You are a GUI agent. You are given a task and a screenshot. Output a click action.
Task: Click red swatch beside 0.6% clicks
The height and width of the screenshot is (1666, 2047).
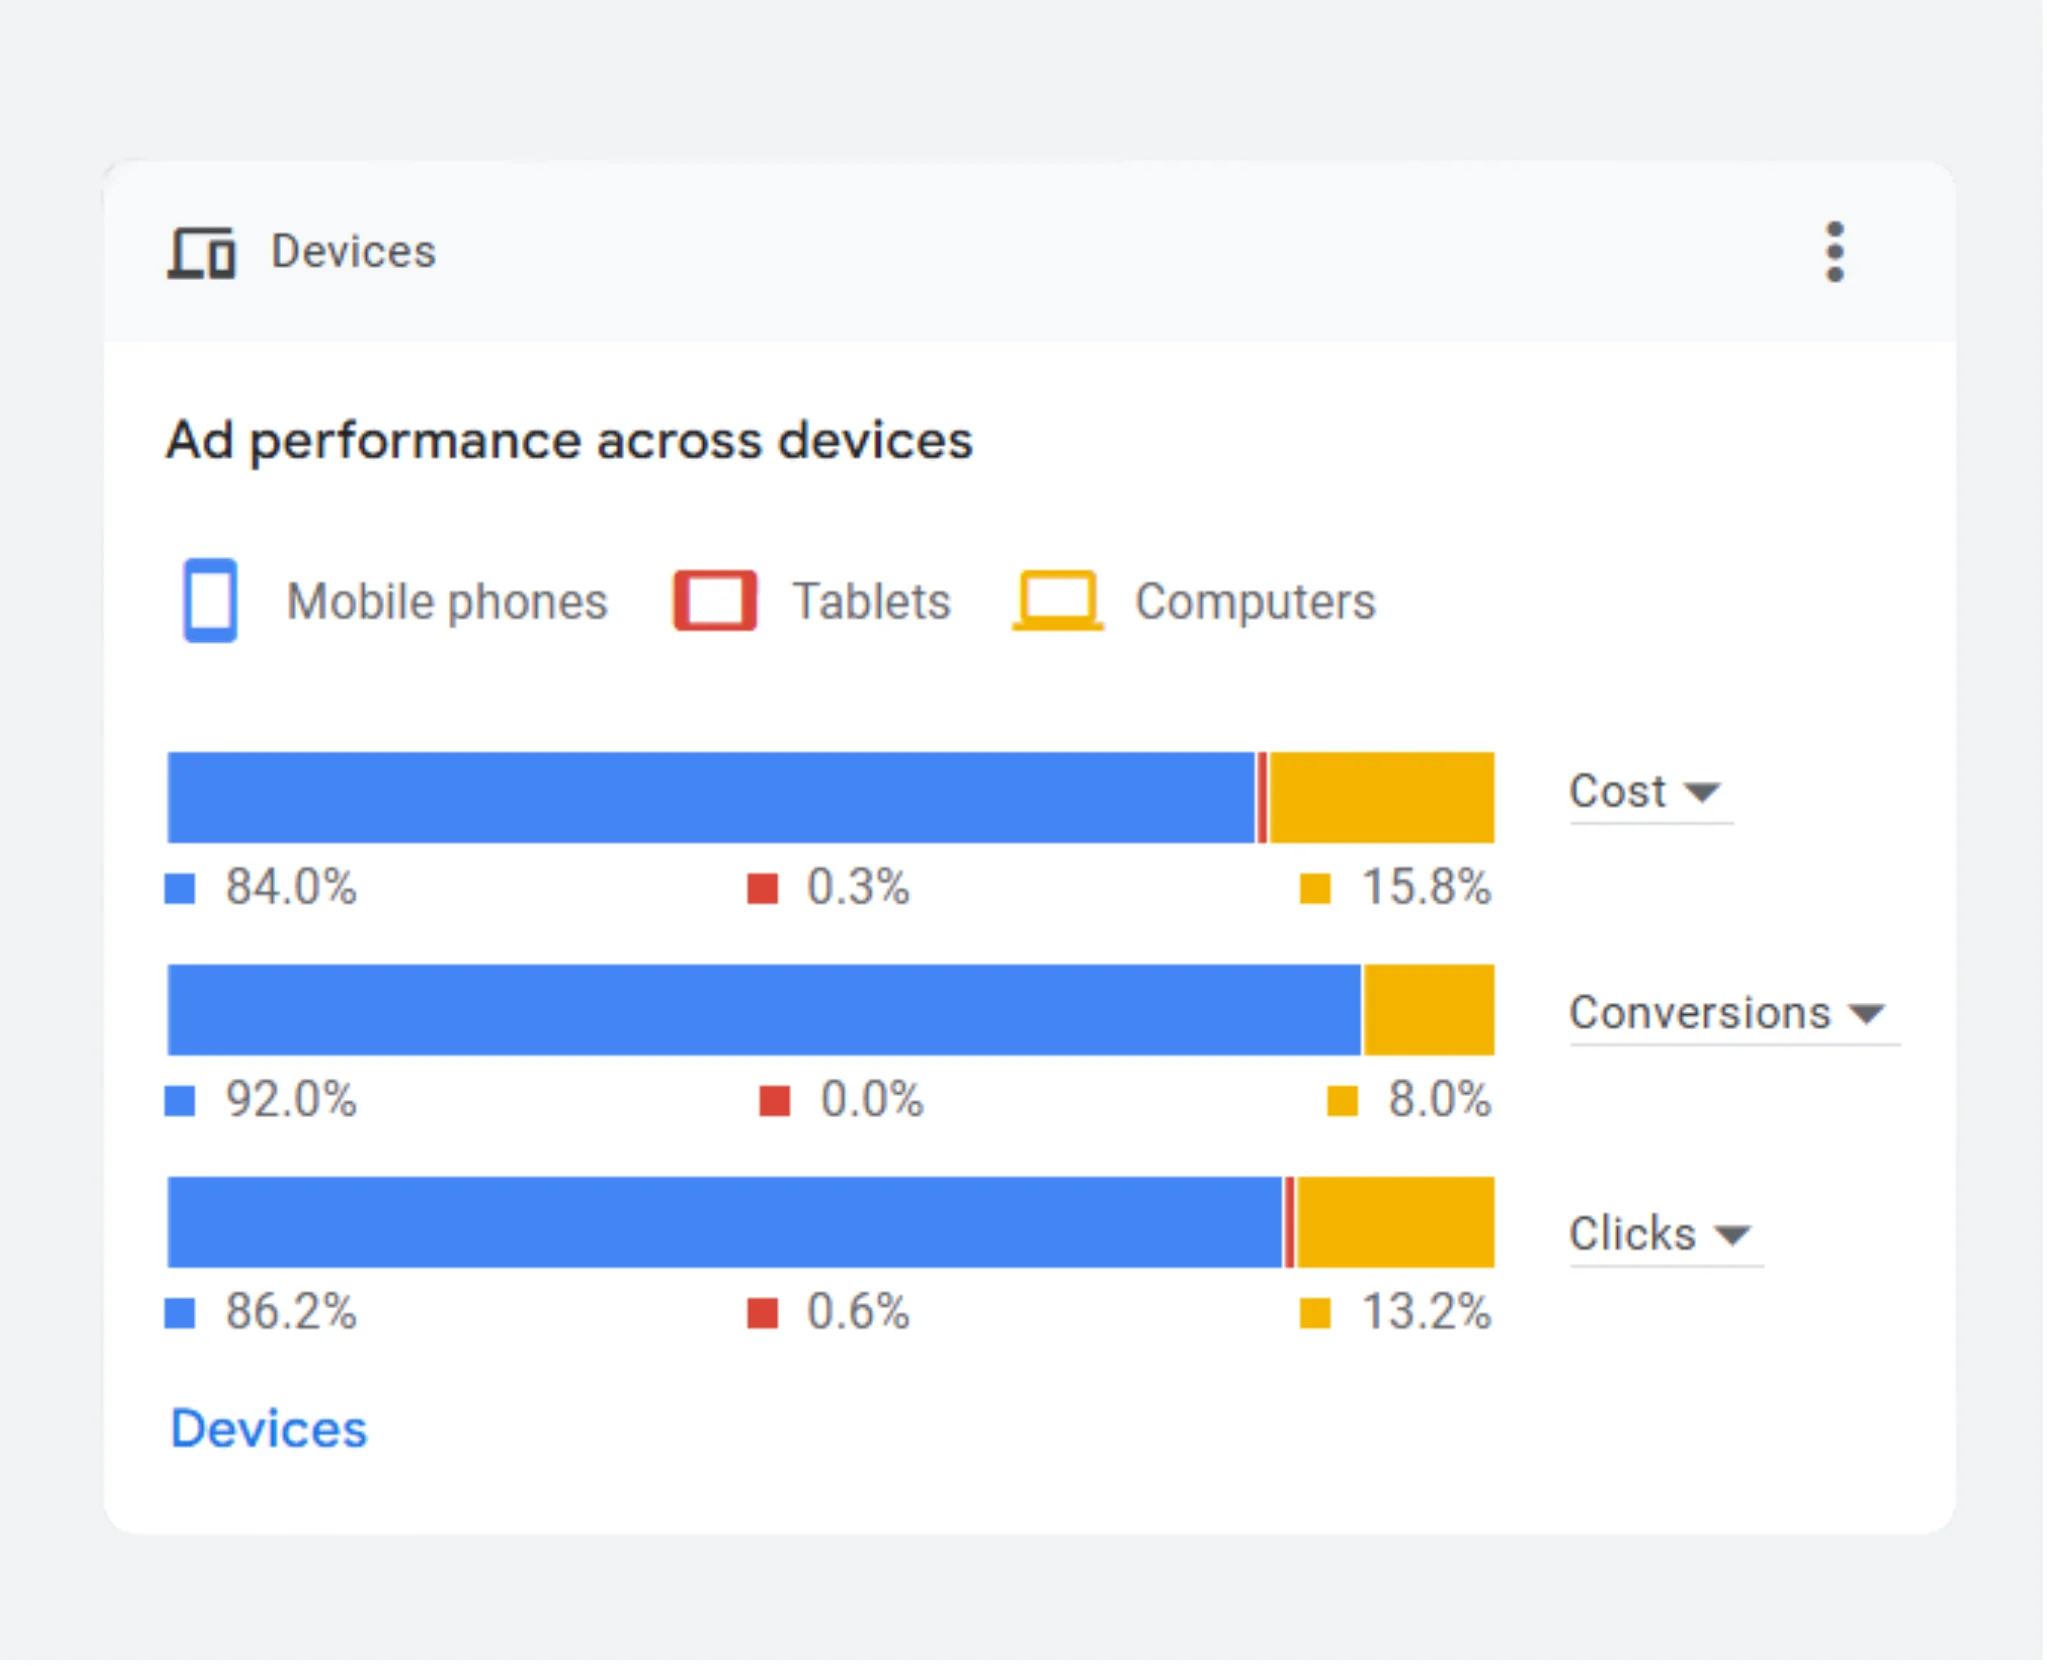click(x=763, y=1313)
